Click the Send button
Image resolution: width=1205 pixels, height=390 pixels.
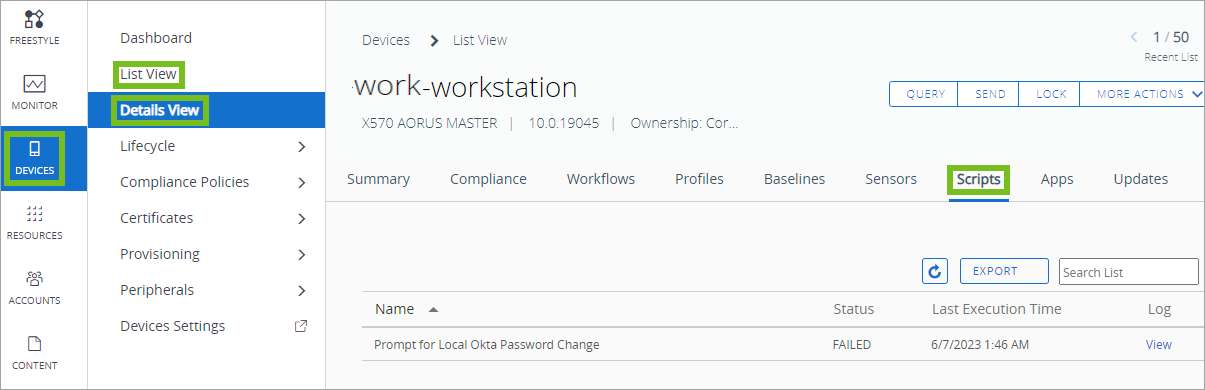990,94
